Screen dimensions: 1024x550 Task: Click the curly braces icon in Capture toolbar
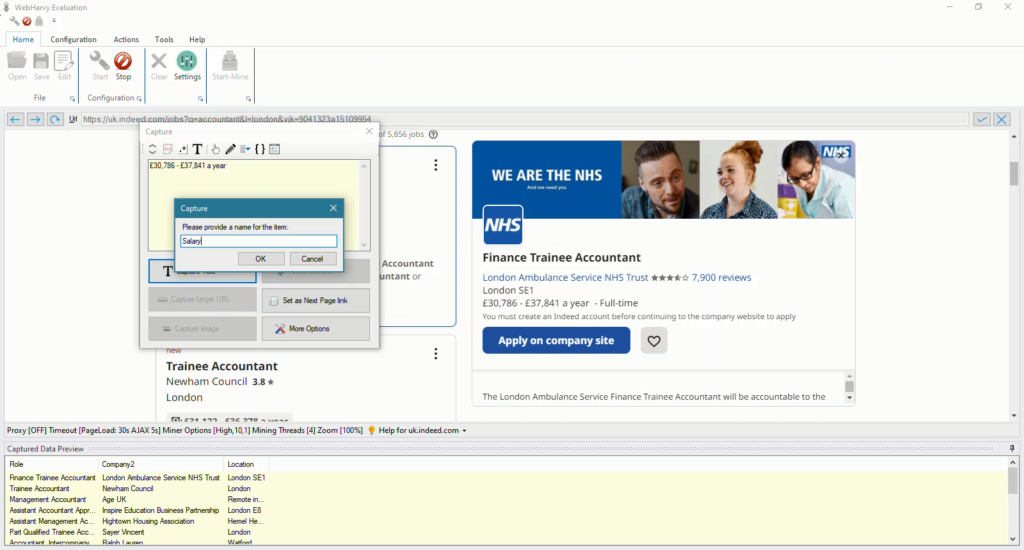point(259,149)
